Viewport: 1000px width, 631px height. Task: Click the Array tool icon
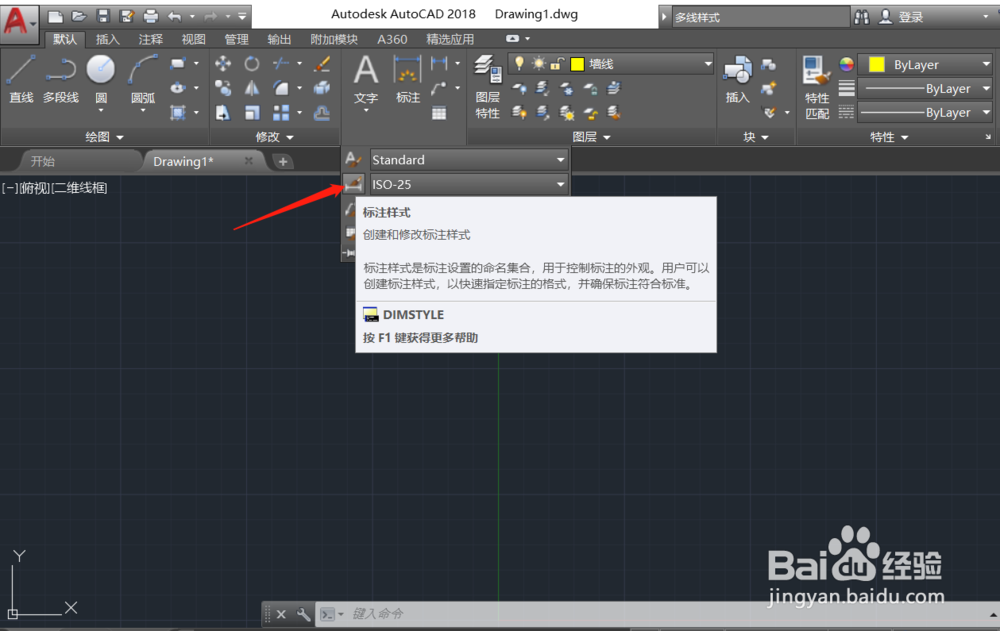click(x=281, y=113)
